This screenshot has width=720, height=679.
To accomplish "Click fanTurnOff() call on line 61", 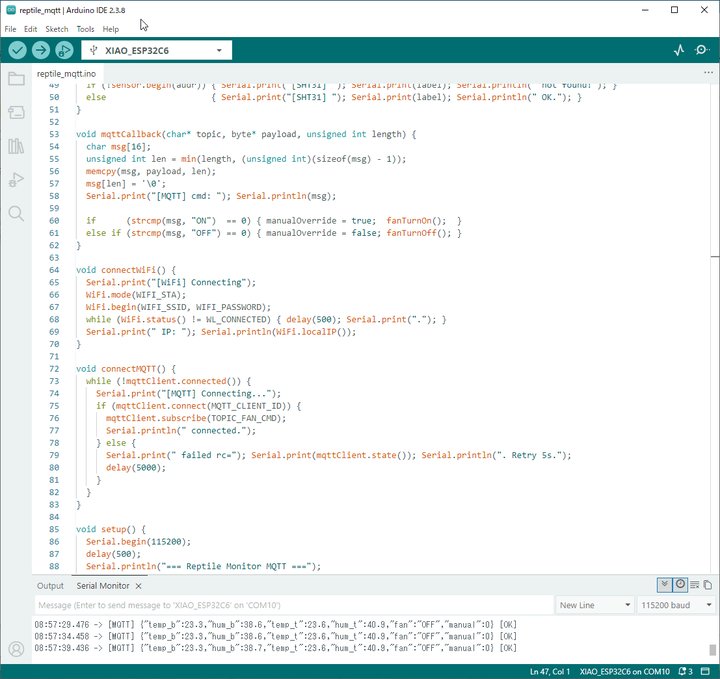I will point(419,233).
